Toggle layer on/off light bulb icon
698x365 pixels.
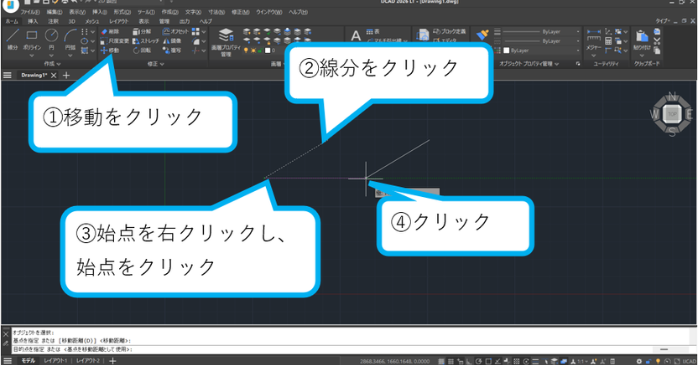(x=246, y=50)
